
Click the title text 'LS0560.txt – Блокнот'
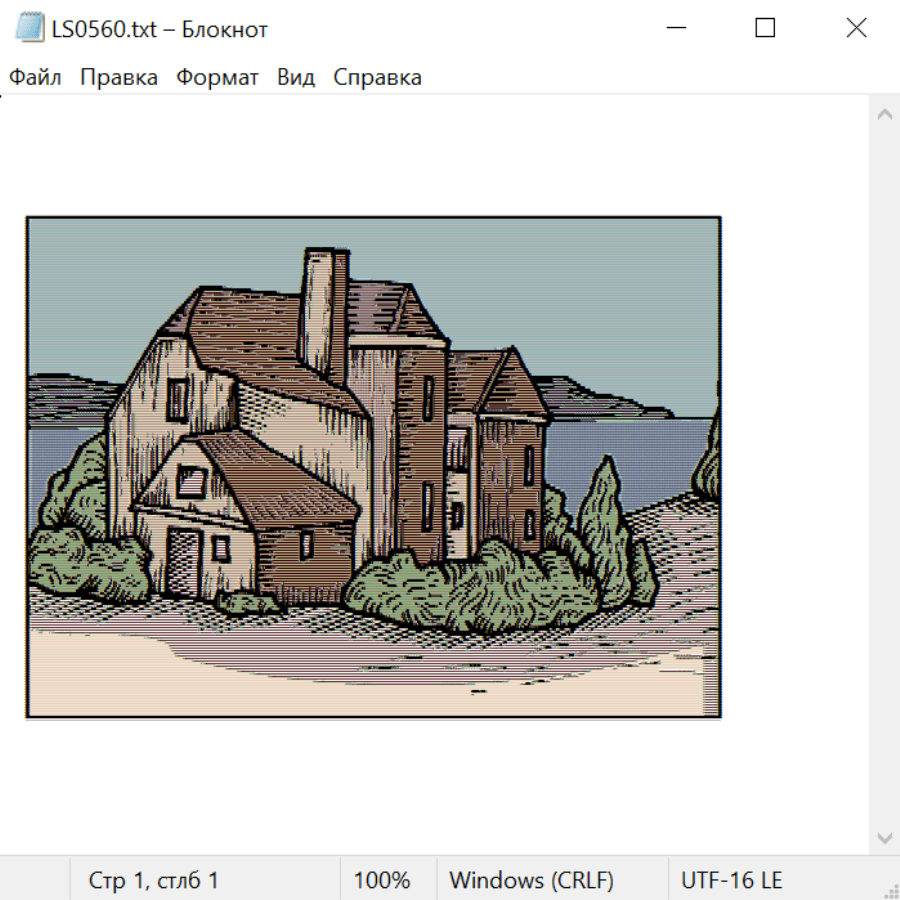click(160, 29)
